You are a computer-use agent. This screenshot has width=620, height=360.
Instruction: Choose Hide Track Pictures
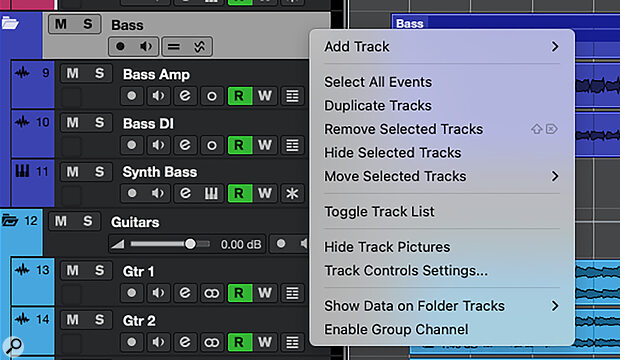click(442, 247)
